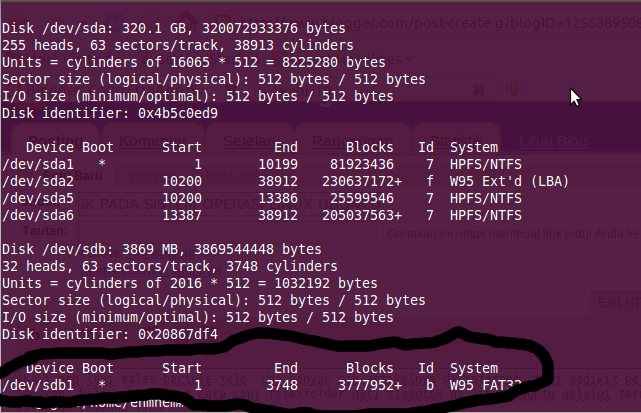Click the blocks value 81923436
The image size is (641, 413).
tap(362, 164)
